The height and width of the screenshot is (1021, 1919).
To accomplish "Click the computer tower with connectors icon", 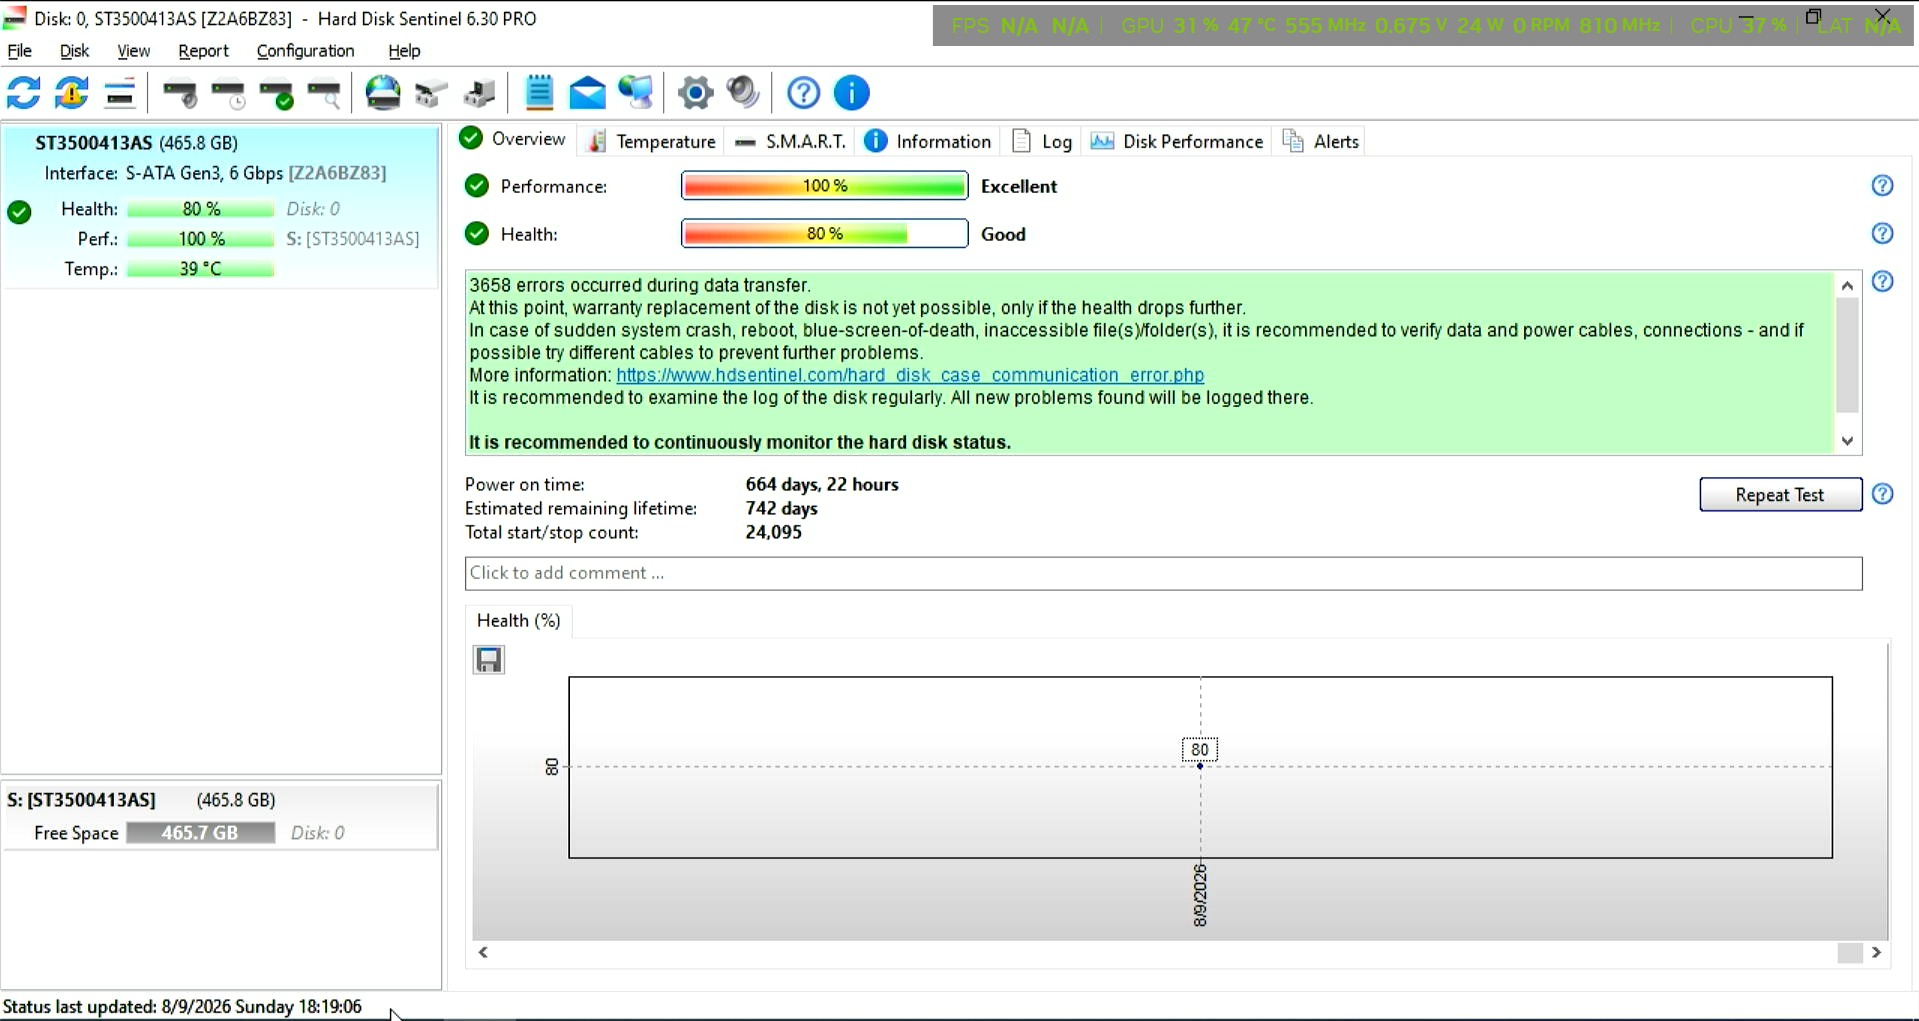I will click(x=480, y=94).
